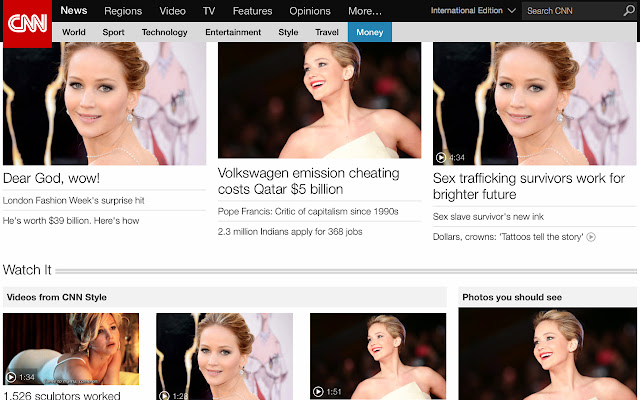Image resolution: width=640 pixels, height=400 pixels.
Task: Expand the International Edition dropdown
Action: coord(473,11)
